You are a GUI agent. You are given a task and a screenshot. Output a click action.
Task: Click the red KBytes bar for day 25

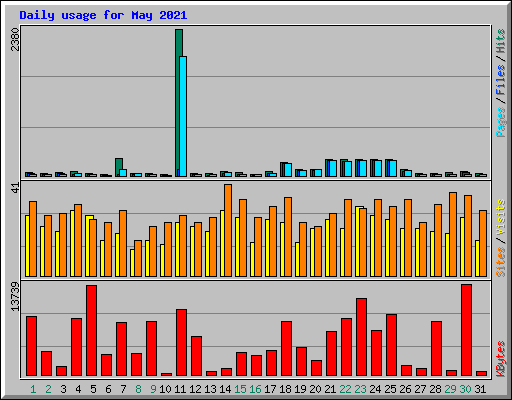[x=392, y=345]
